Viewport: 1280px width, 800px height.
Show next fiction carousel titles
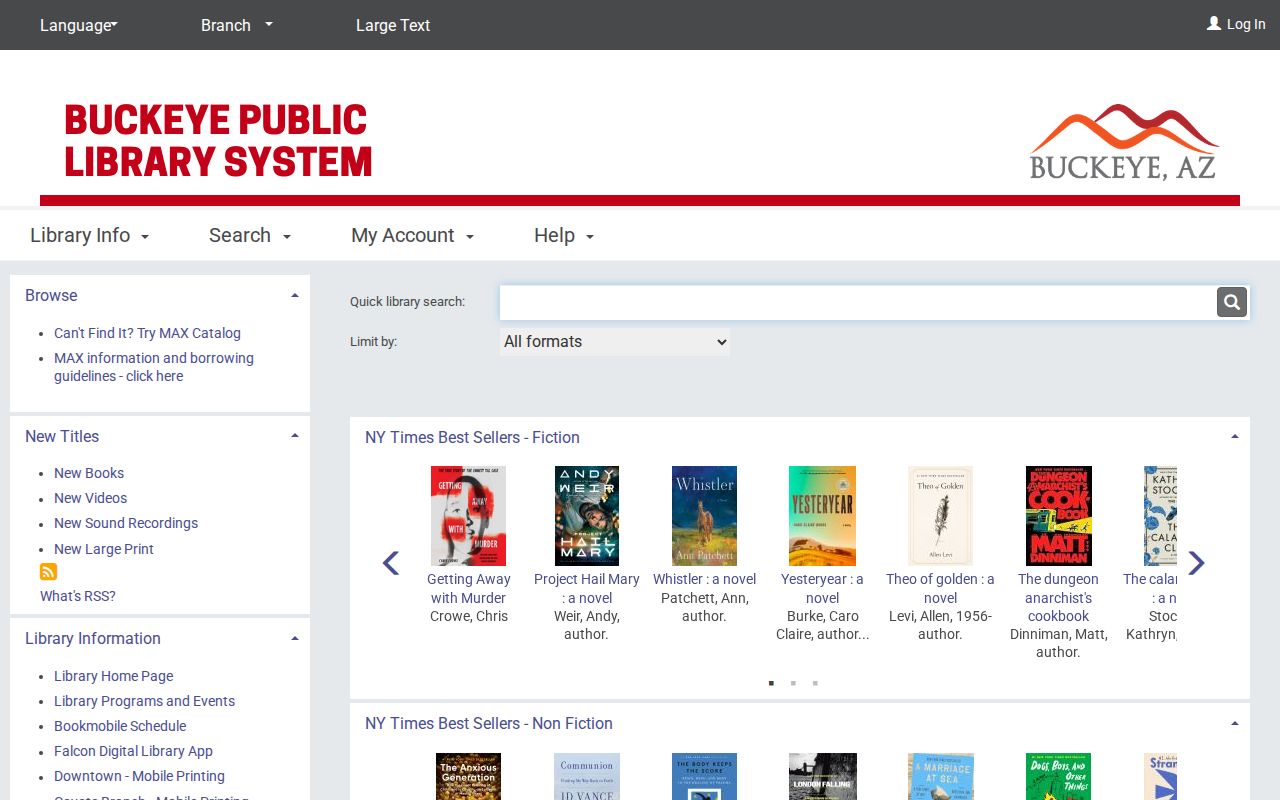pos(1196,563)
